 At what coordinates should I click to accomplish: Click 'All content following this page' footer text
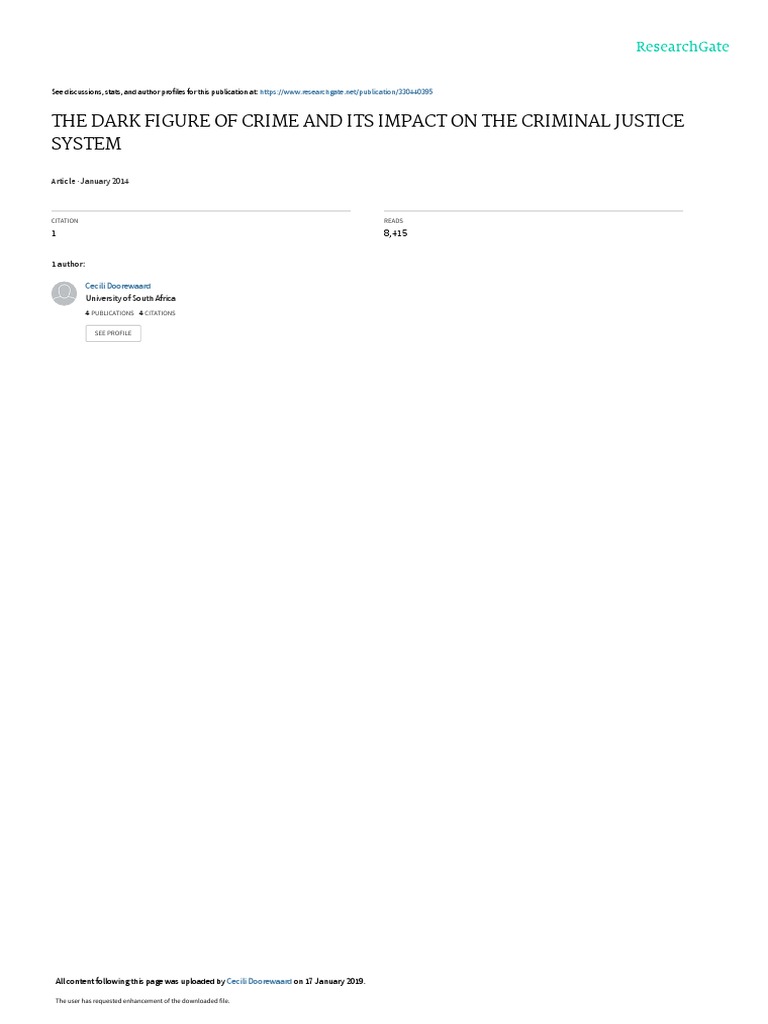click(140, 981)
